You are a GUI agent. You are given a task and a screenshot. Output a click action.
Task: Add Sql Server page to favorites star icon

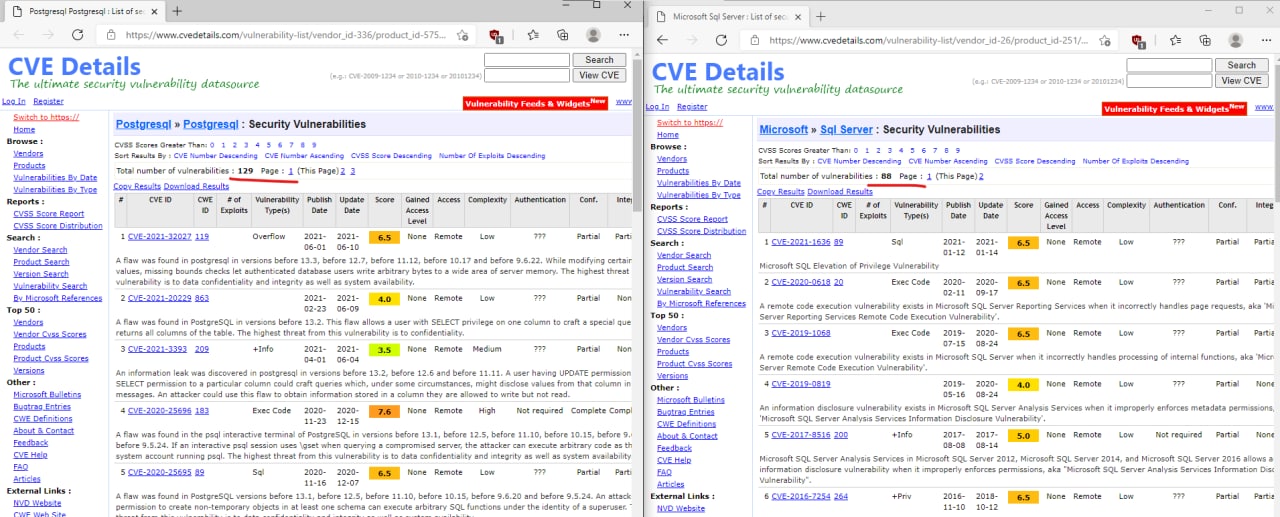1105,41
